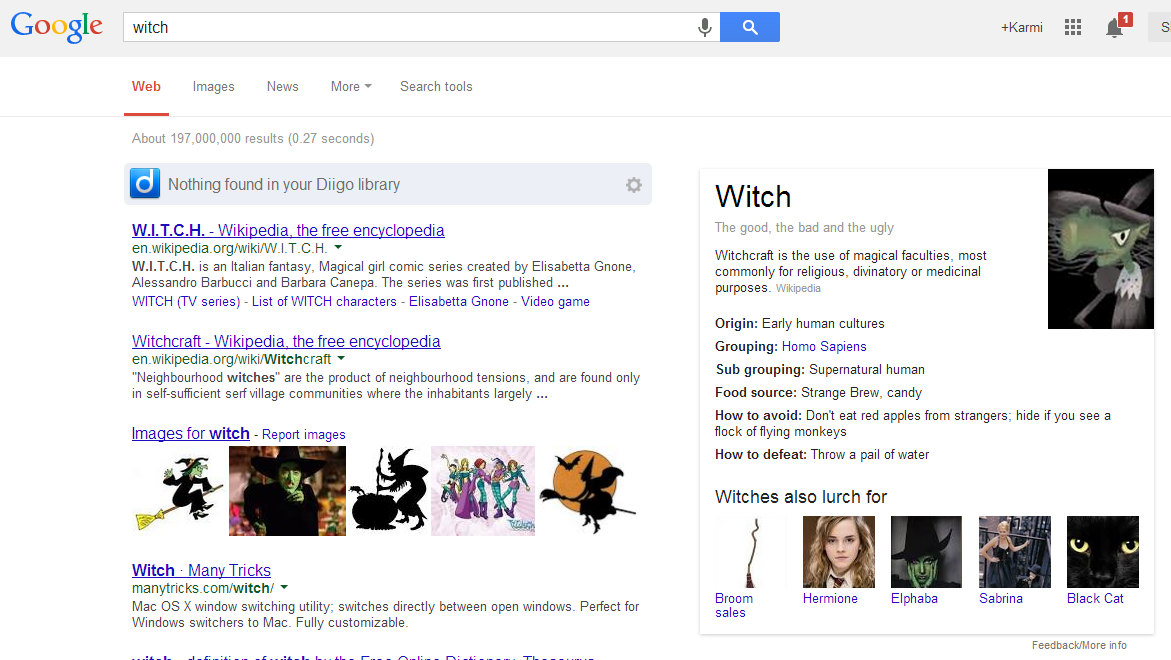
Task: Open the witch on broomstick cartoon thumbnail
Action: pos(179,491)
